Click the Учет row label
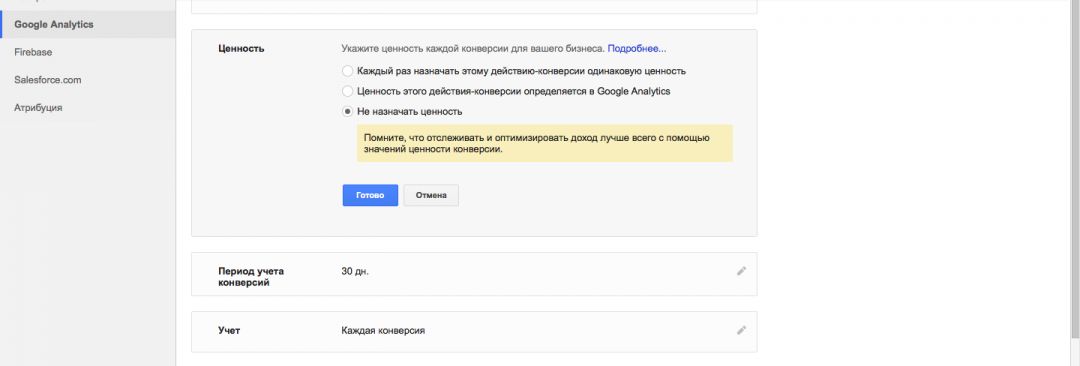Viewport: 1080px width, 366px height. coord(229,330)
